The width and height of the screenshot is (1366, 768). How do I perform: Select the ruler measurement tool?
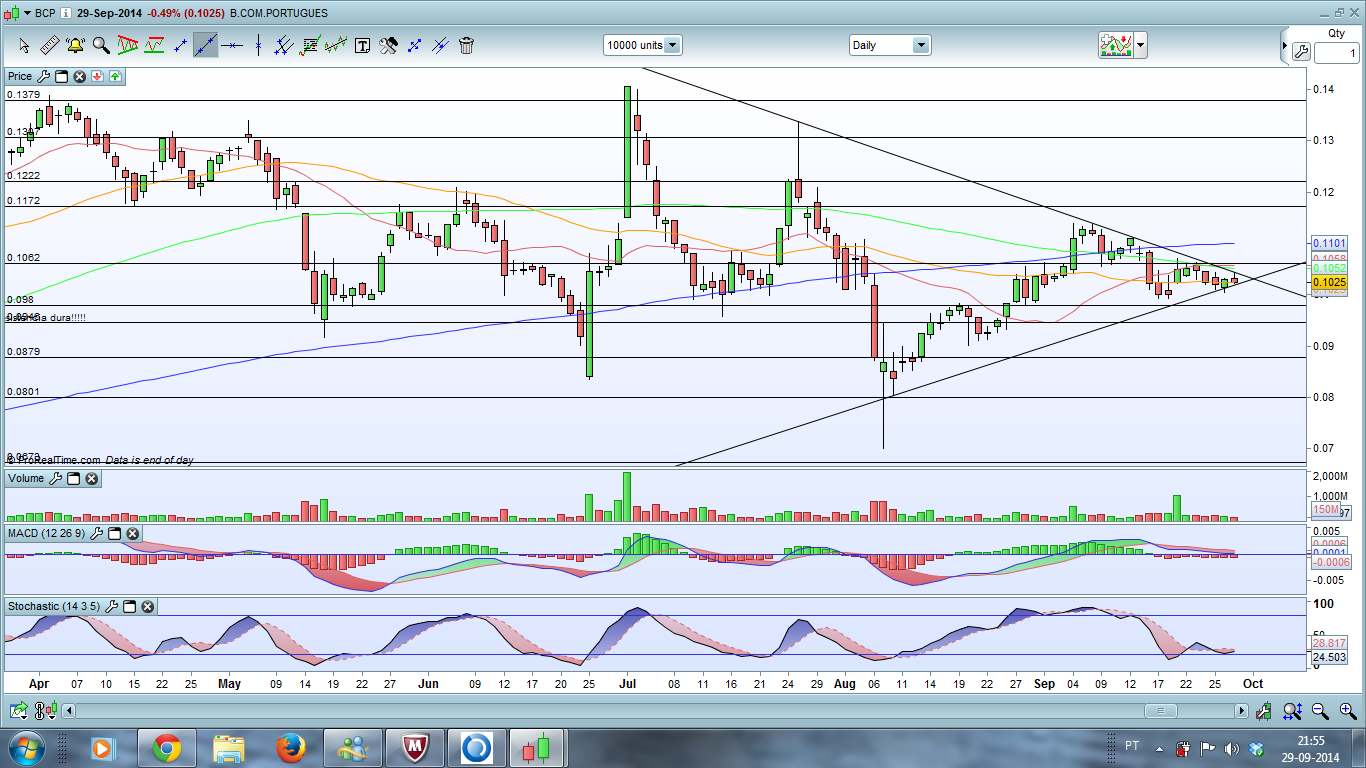click(49, 45)
